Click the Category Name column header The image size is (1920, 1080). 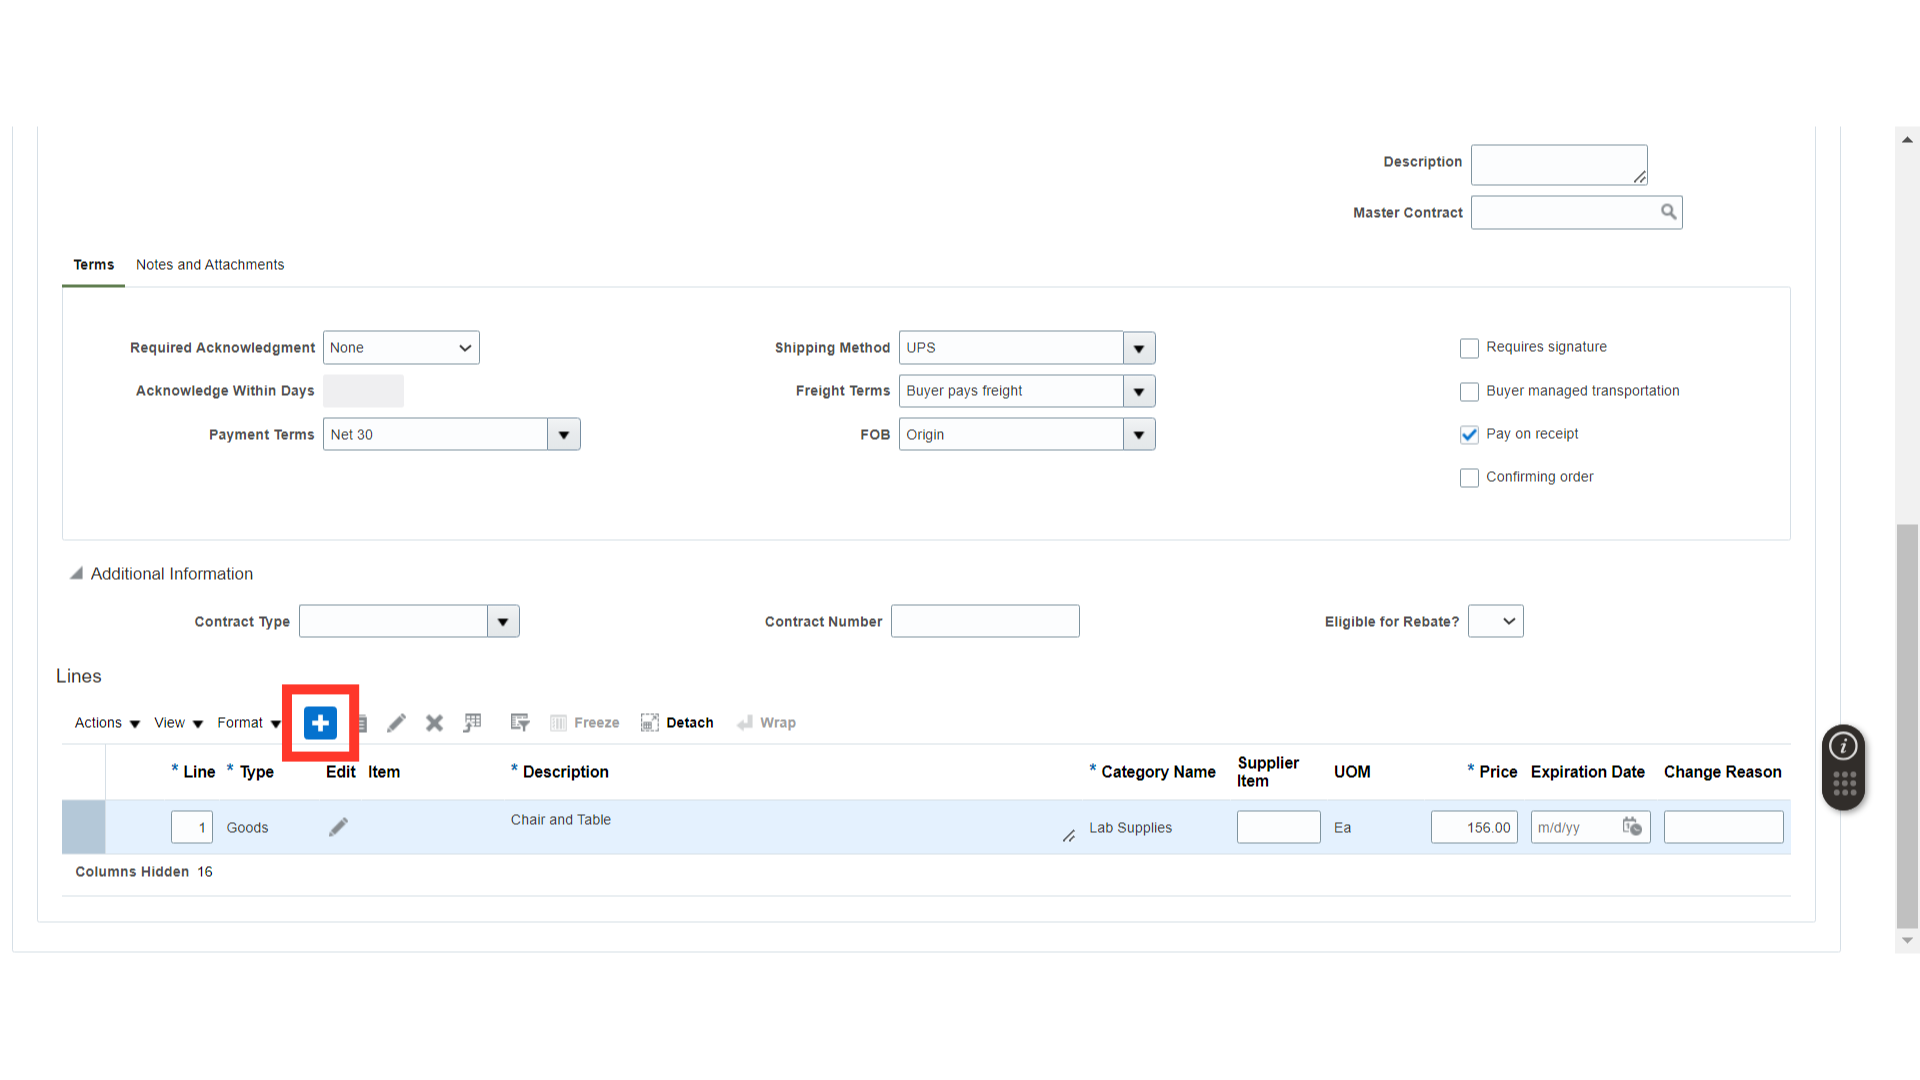[1158, 772]
